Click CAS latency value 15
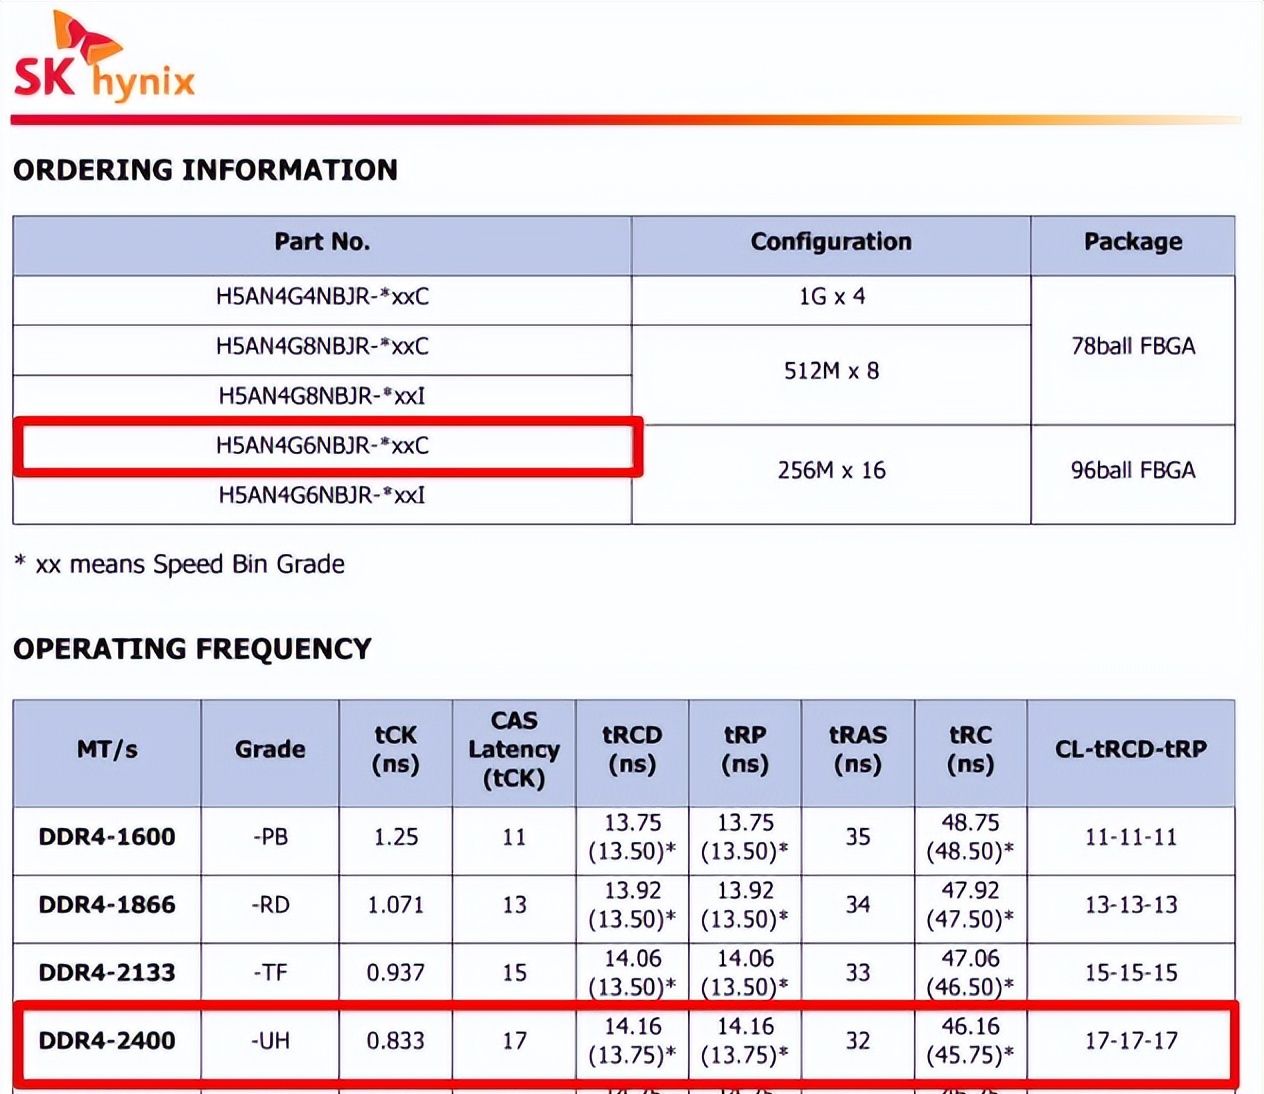This screenshot has height=1094, width=1264. 514,974
